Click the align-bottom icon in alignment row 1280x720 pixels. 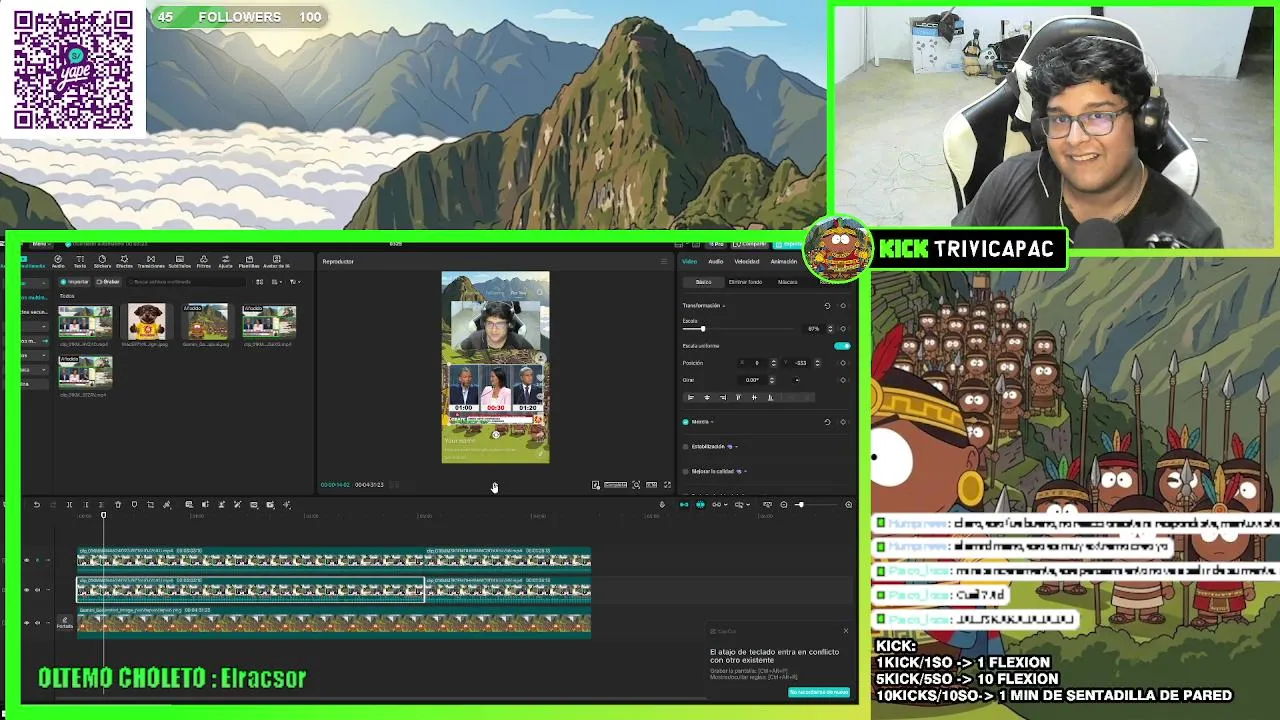click(x=770, y=397)
